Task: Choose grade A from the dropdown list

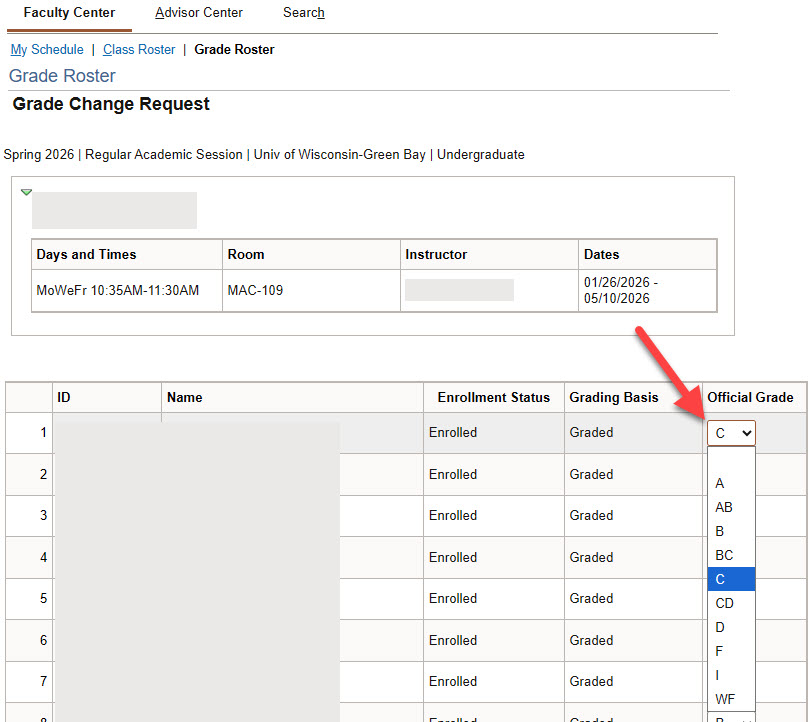Action: 731,483
